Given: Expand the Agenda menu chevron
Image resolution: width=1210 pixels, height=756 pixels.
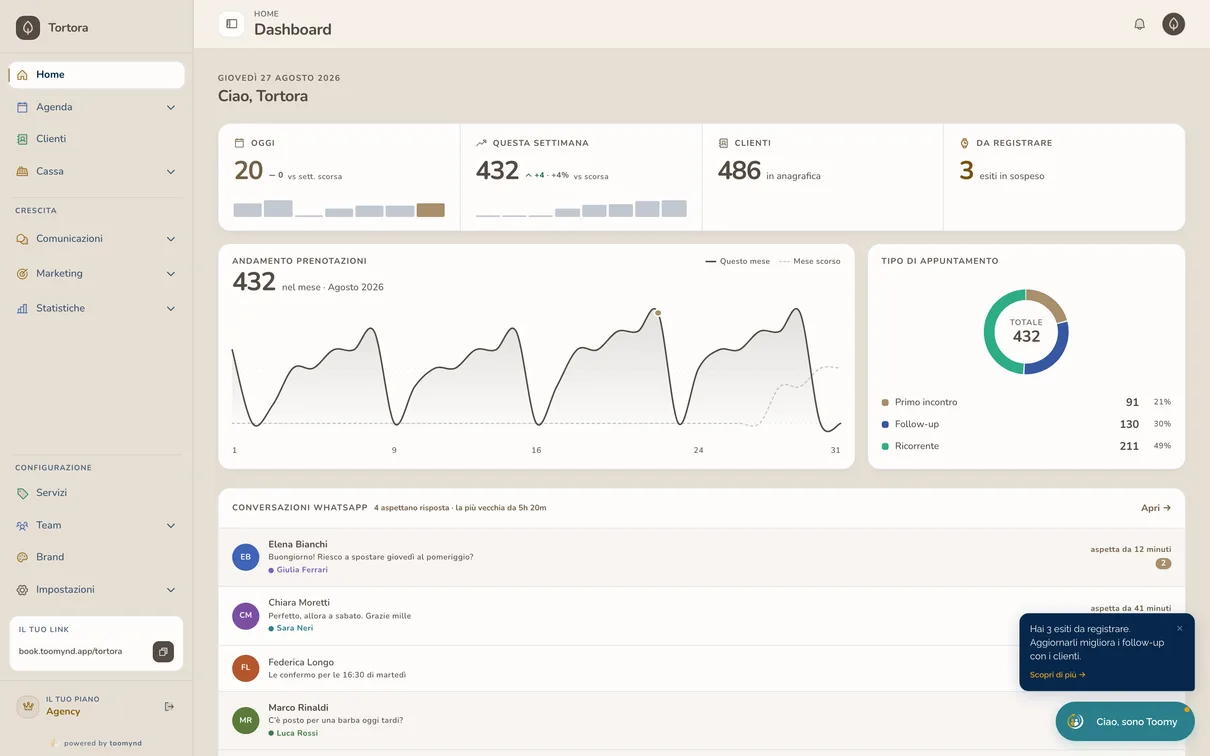Looking at the screenshot, I should 171,107.
